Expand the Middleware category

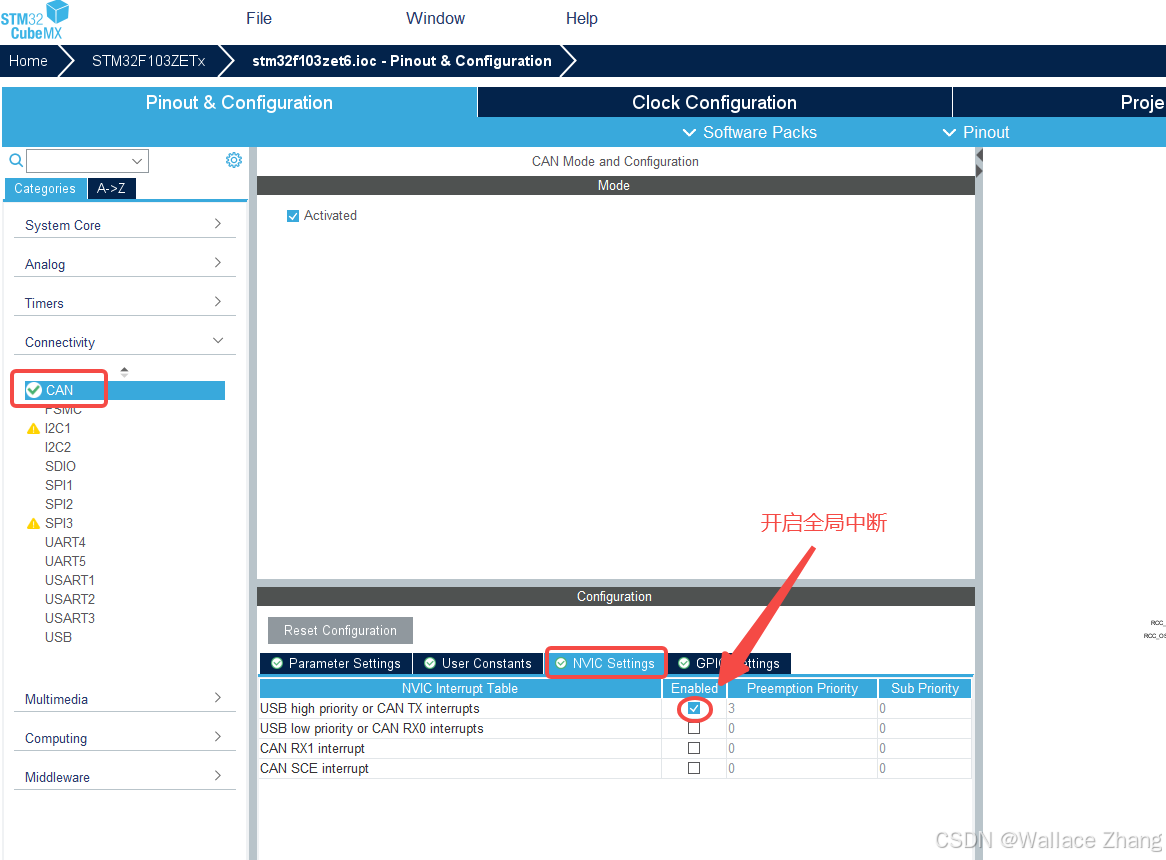click(124, 777)
